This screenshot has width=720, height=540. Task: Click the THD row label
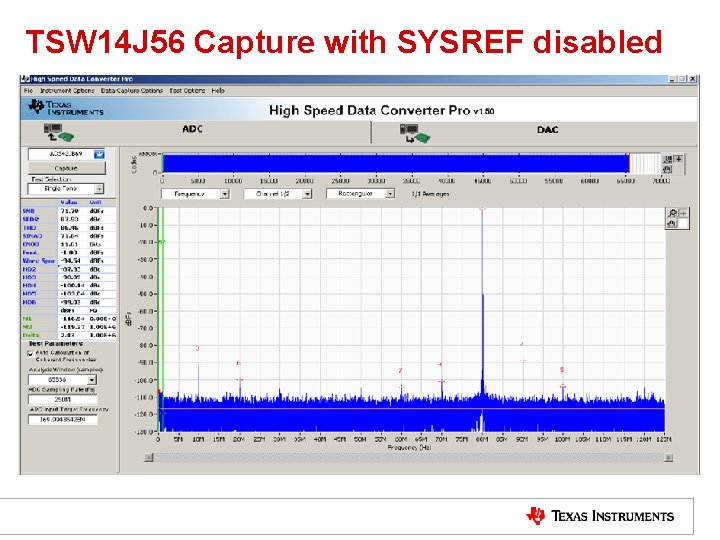29,227
